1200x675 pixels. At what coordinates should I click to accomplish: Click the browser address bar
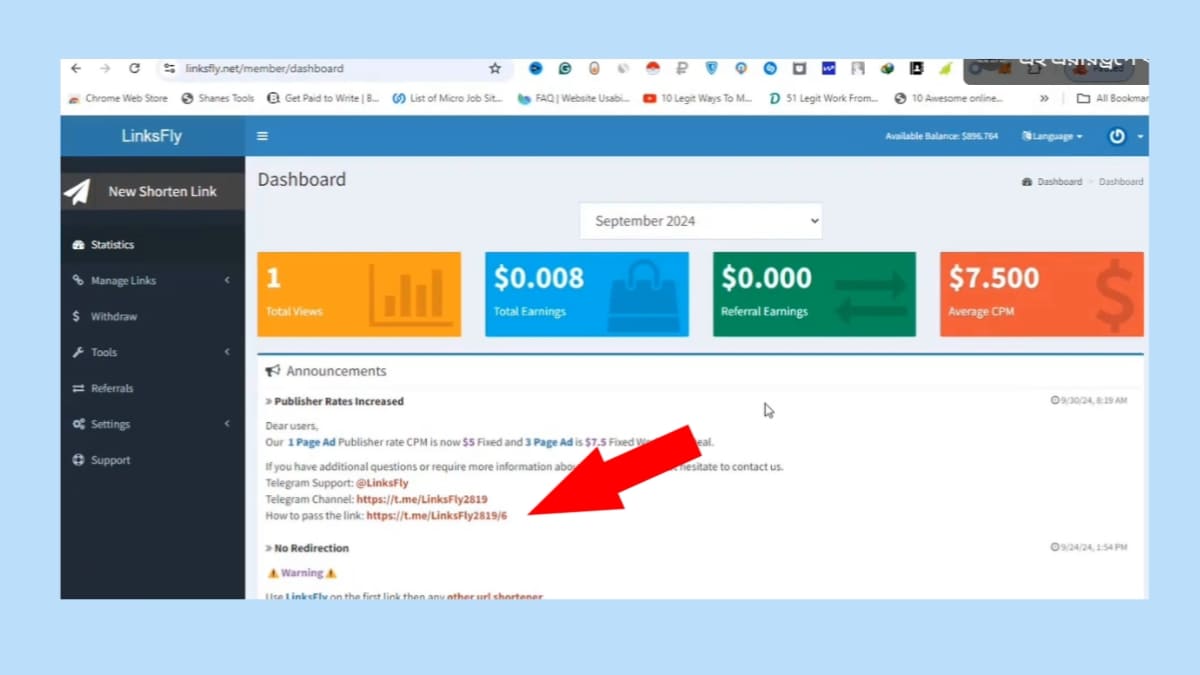pyautogui.click(x=330, y=68)
